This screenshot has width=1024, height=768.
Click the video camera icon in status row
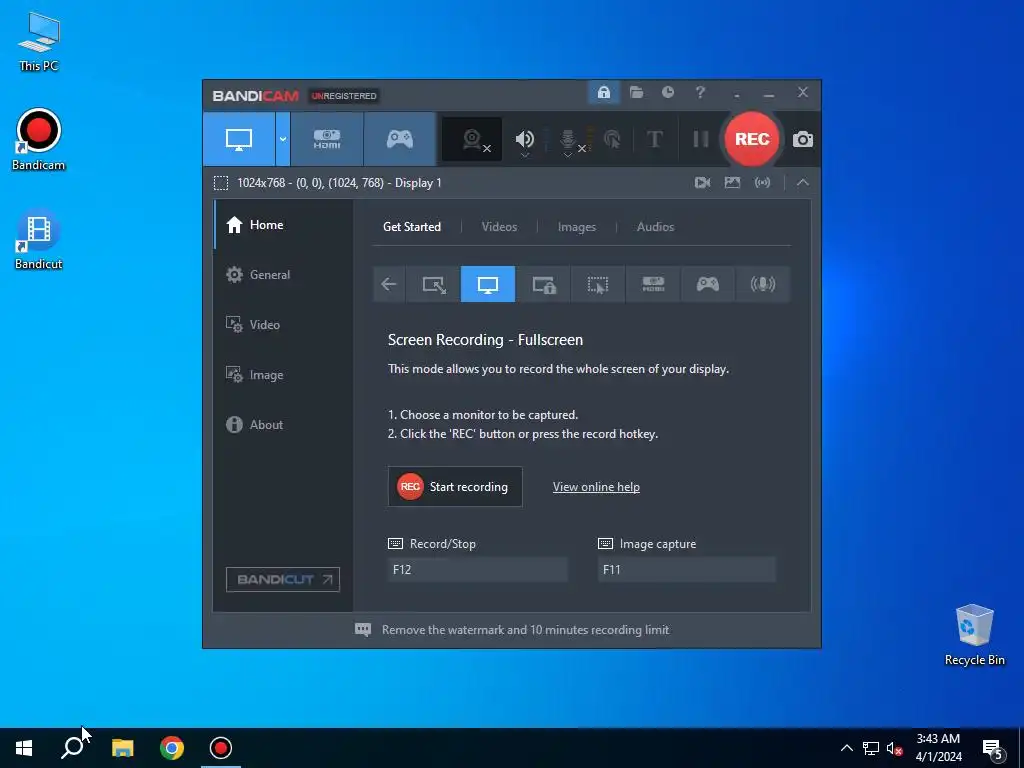pyautogui.click(x=702, y=183)
